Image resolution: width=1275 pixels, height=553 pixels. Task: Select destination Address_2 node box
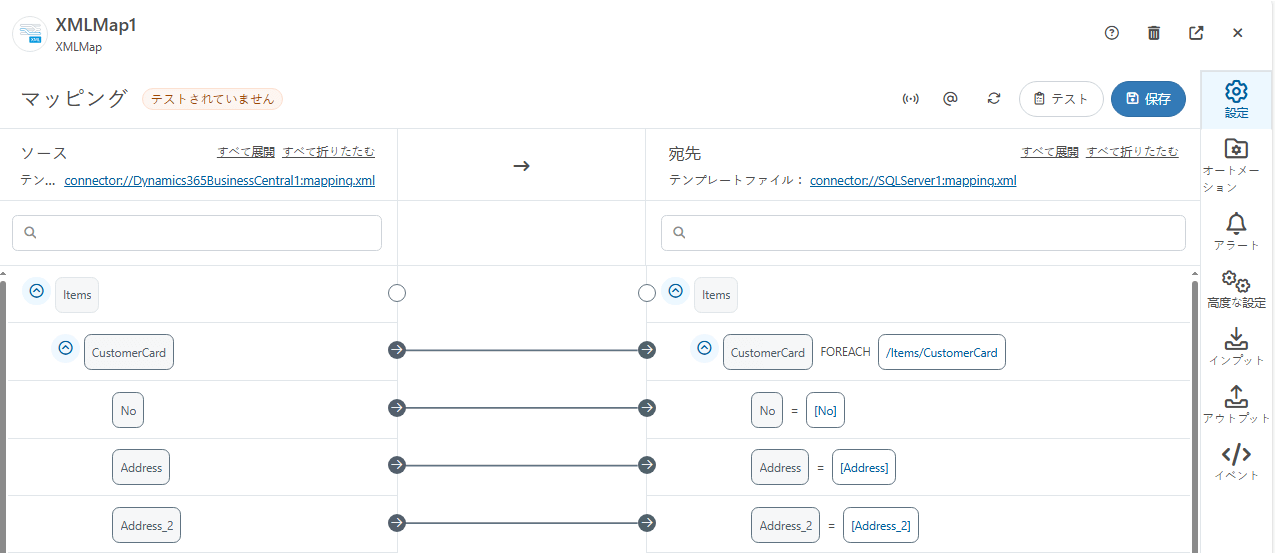point(786,525)
